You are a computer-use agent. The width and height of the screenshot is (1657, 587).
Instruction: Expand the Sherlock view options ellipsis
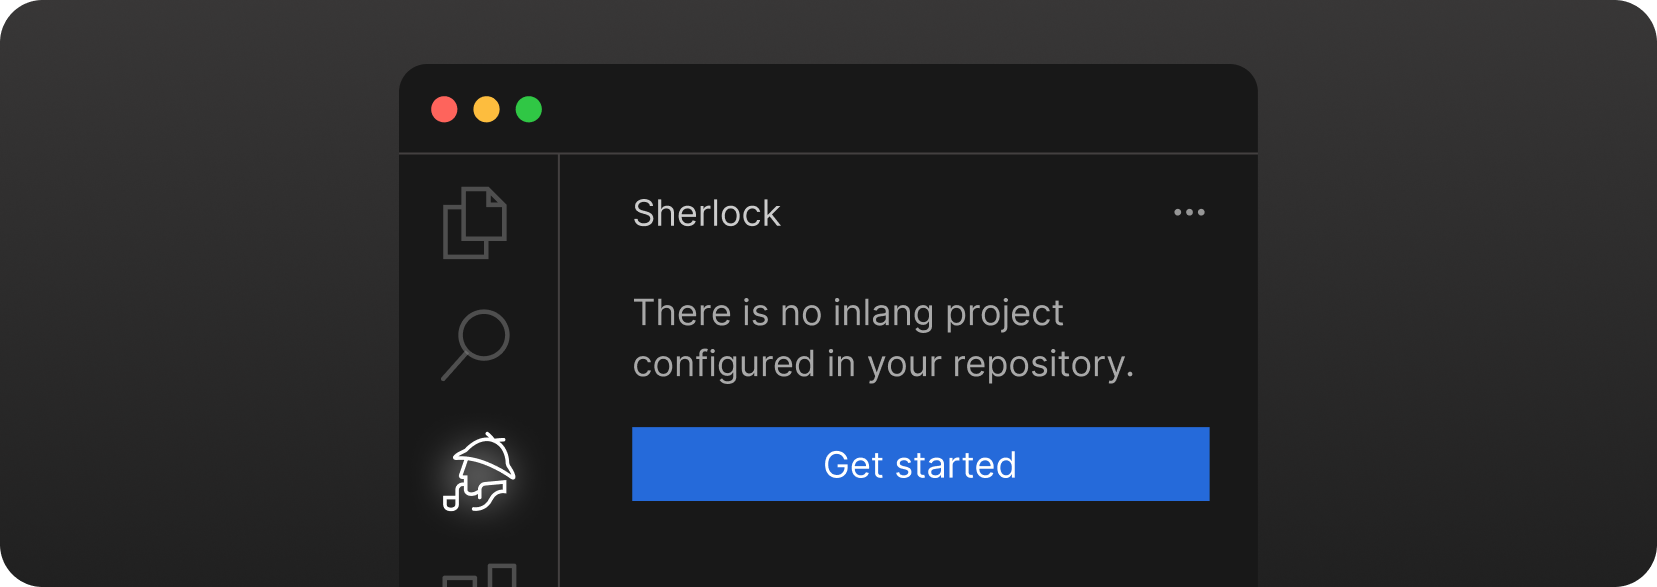[x=1189, y=212]
